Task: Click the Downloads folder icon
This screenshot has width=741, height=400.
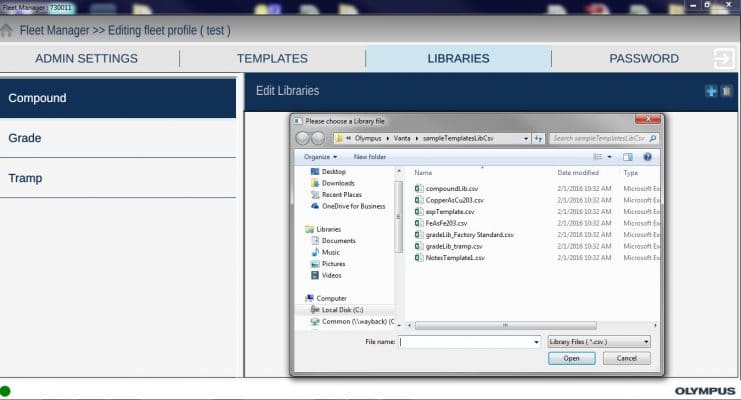Action: (315, 183)
